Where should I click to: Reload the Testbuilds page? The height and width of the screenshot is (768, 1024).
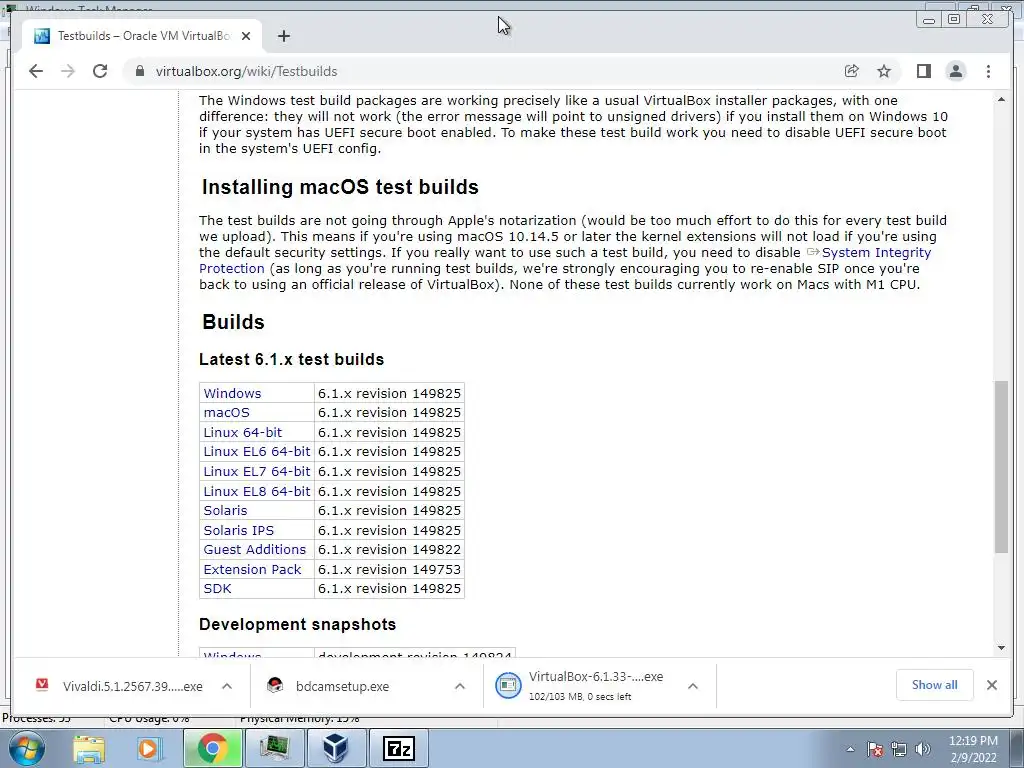click(x=100, y=71)
